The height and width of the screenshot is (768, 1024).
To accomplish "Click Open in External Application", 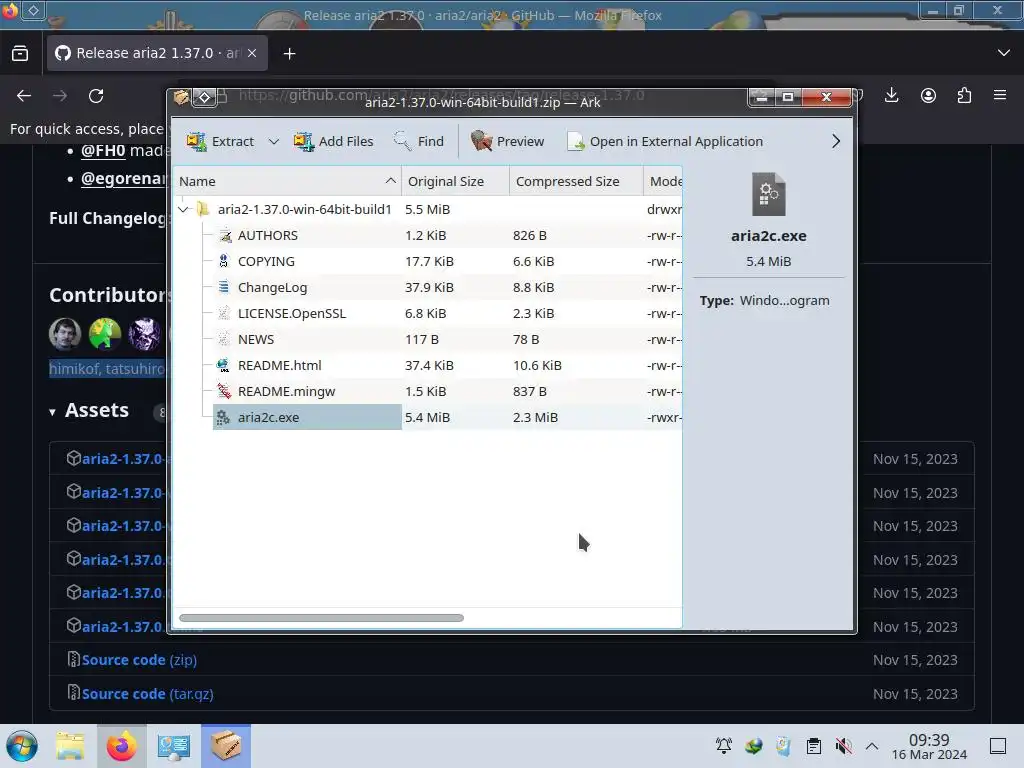I will tap(665, 141).
